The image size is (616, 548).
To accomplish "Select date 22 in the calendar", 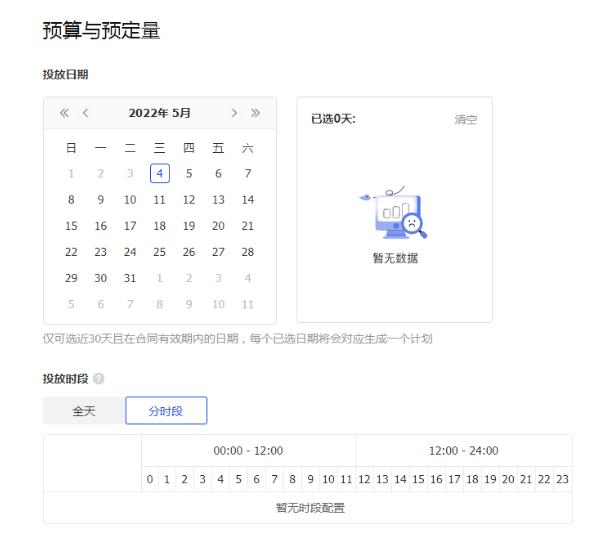I will pos(71,252).
